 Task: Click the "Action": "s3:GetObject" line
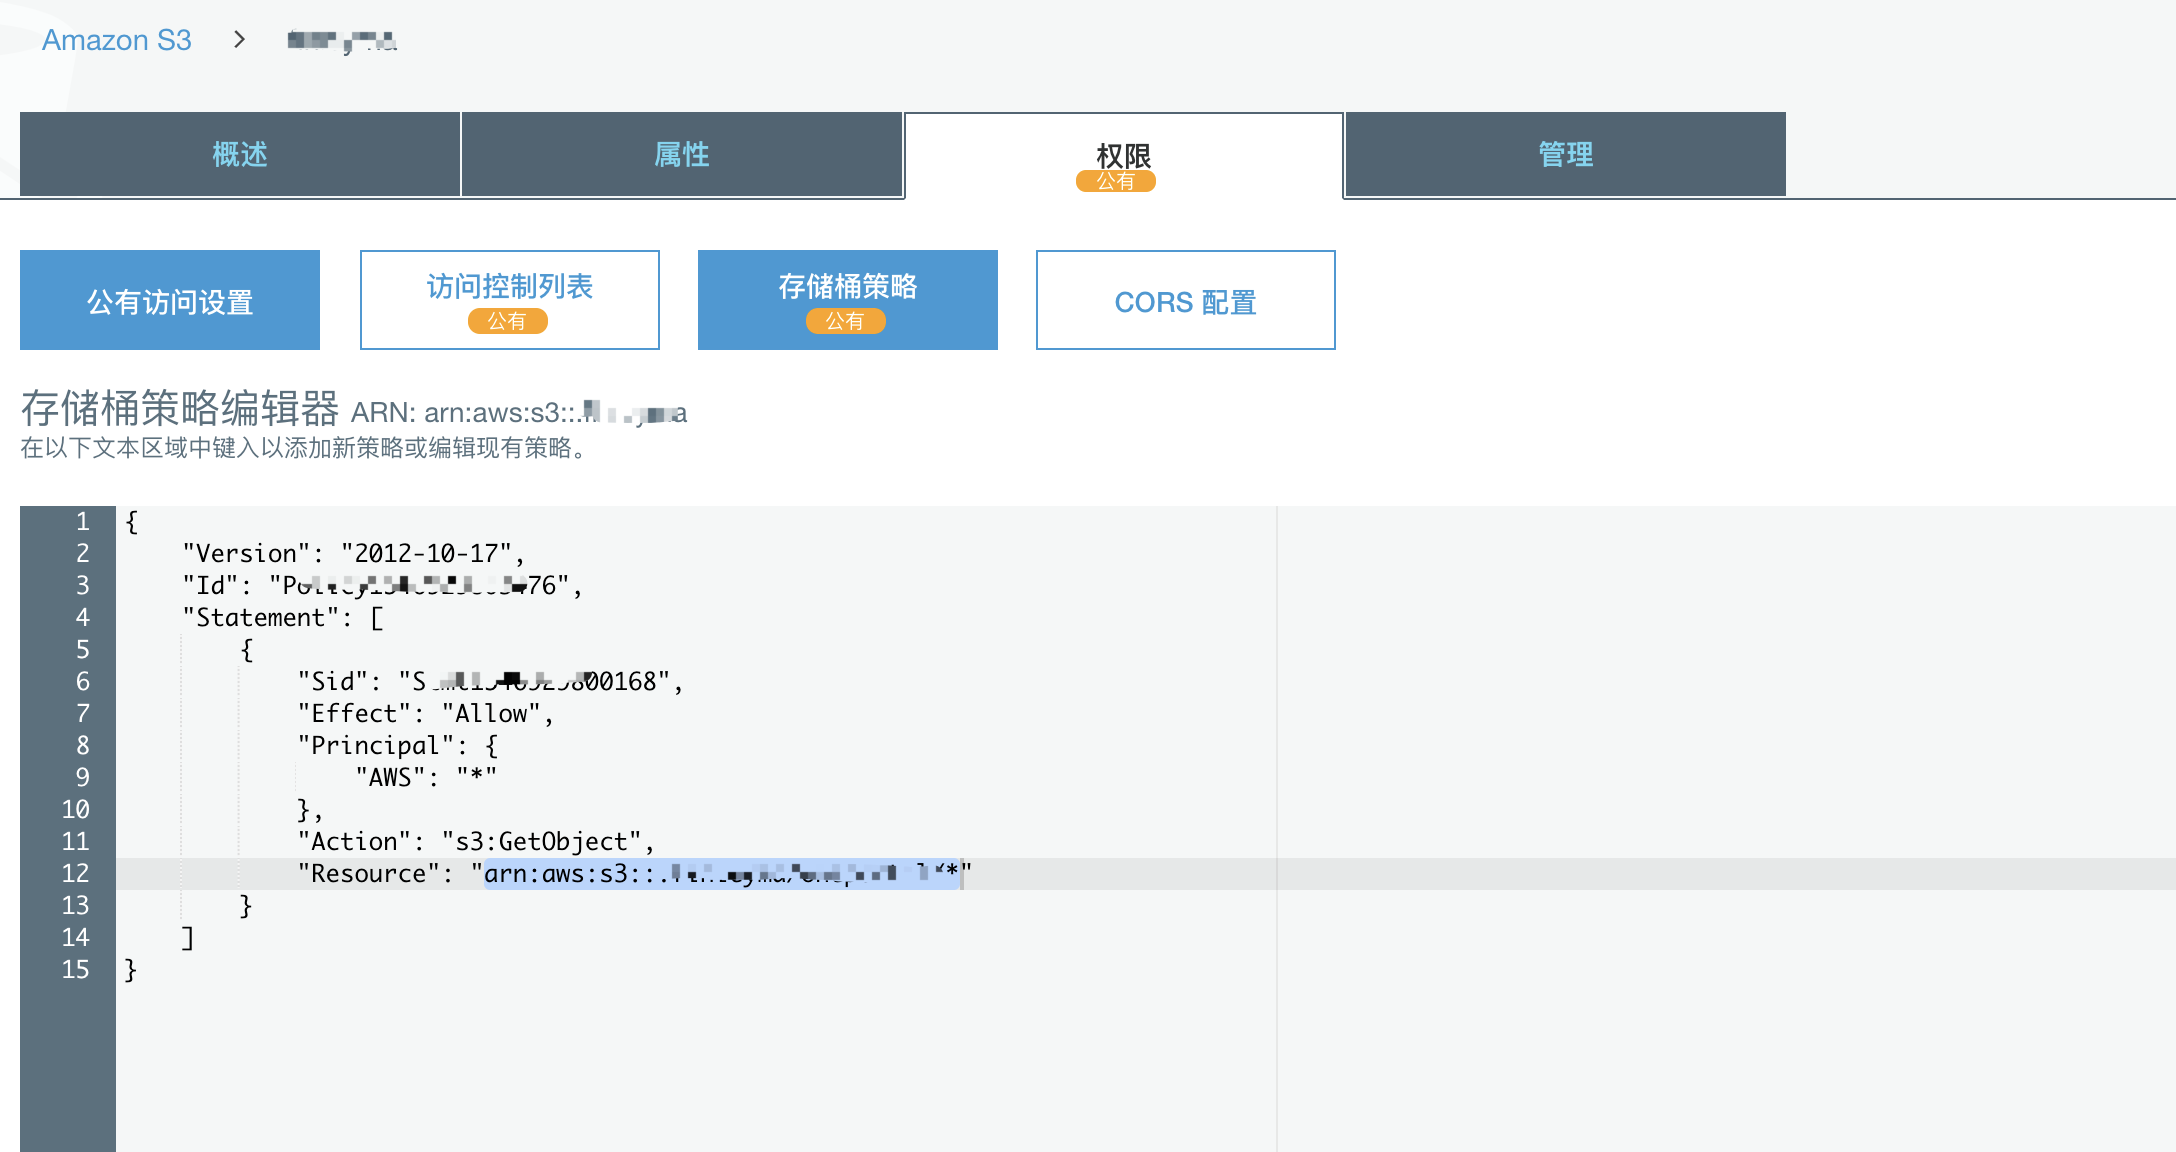(x=475, y=841)
